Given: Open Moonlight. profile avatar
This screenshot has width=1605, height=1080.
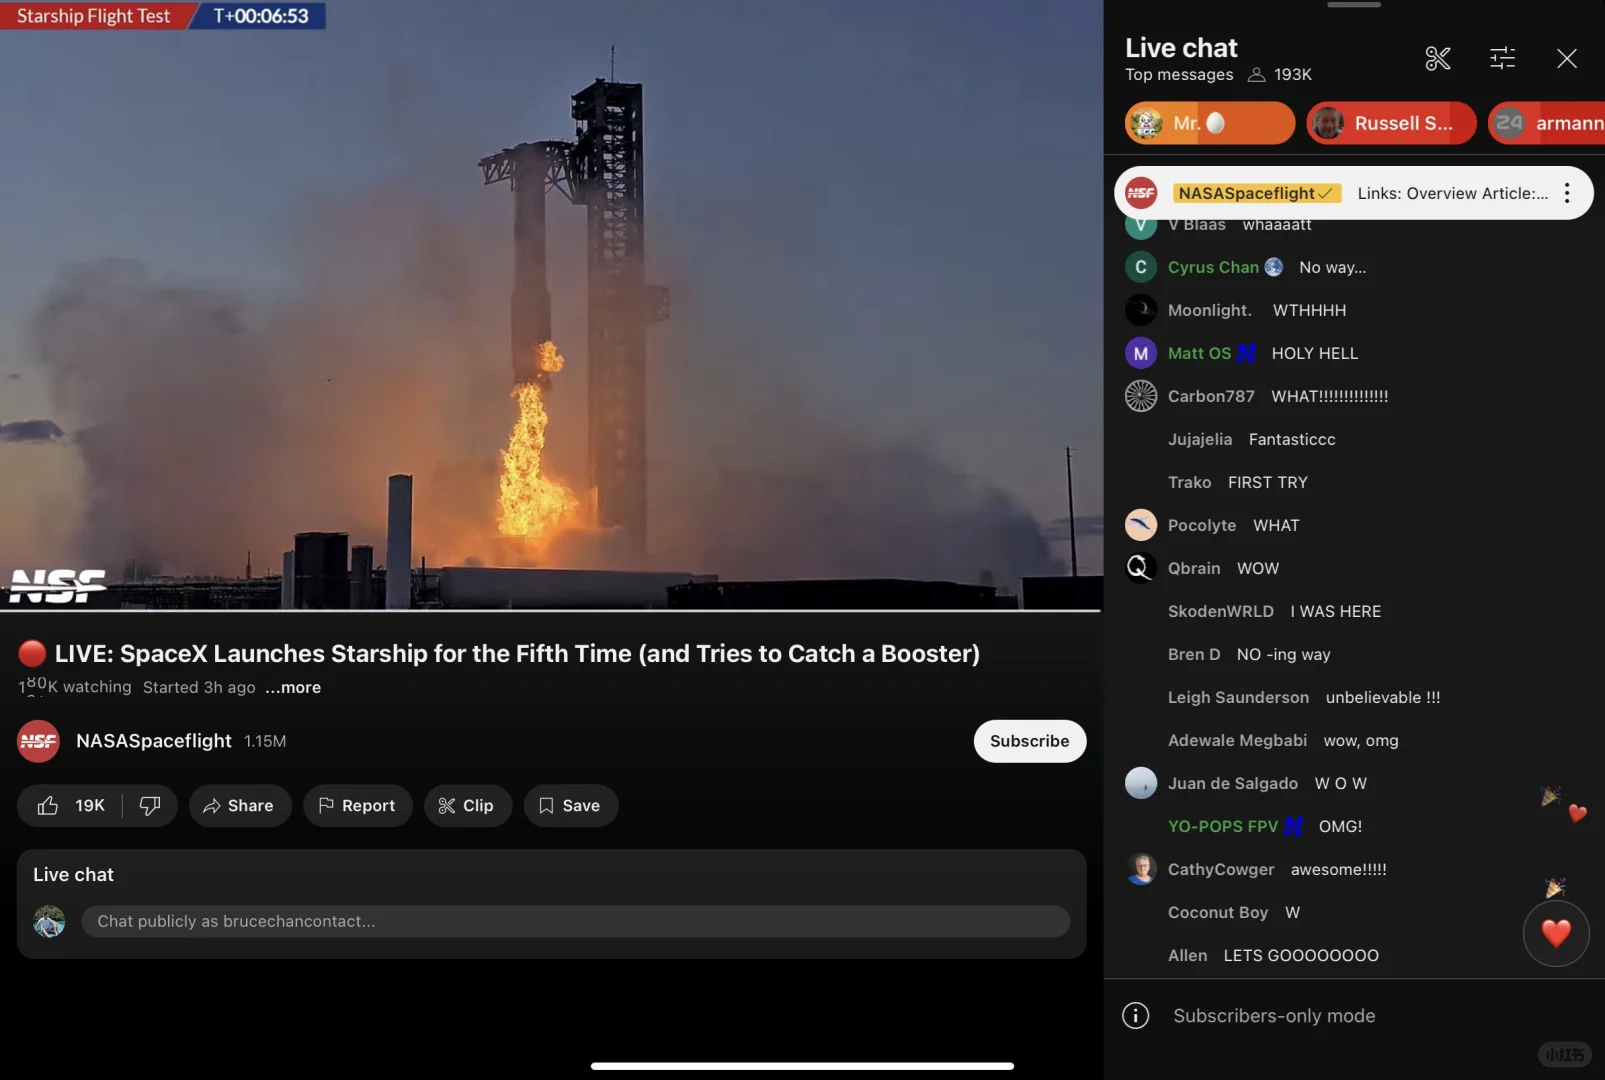Looking at the screenshot, I should tap(1141, 310).
